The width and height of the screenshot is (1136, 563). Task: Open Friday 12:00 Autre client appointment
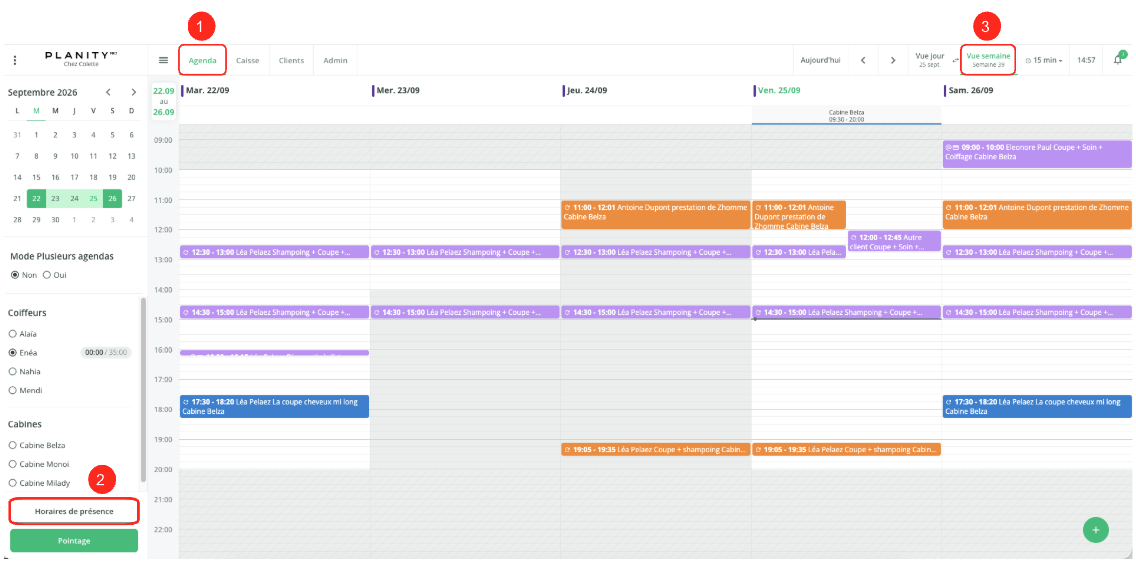[x=894, y=241]
